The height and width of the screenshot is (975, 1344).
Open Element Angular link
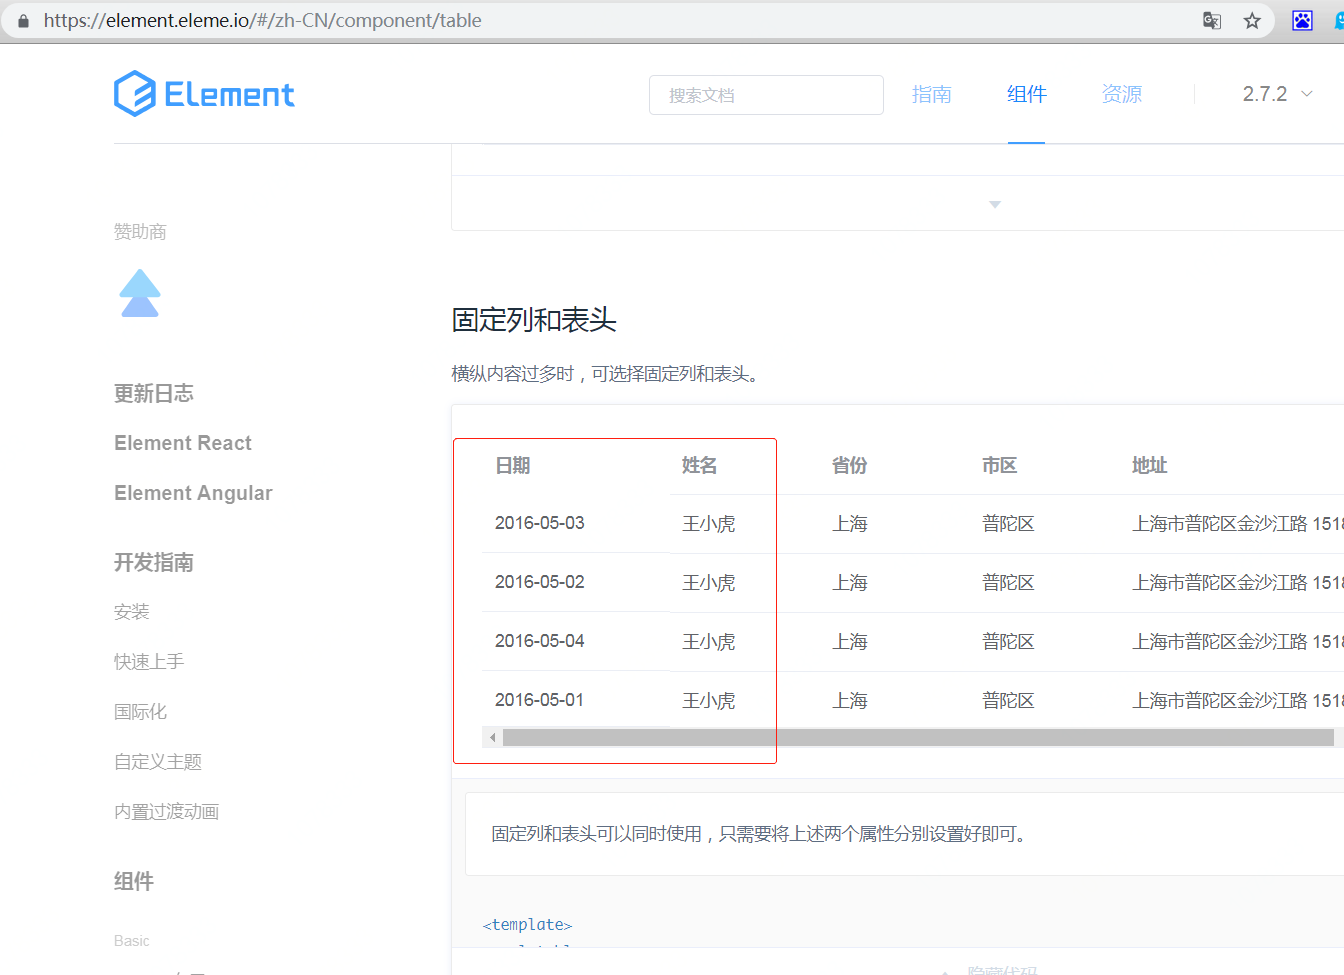coord(193,493)
